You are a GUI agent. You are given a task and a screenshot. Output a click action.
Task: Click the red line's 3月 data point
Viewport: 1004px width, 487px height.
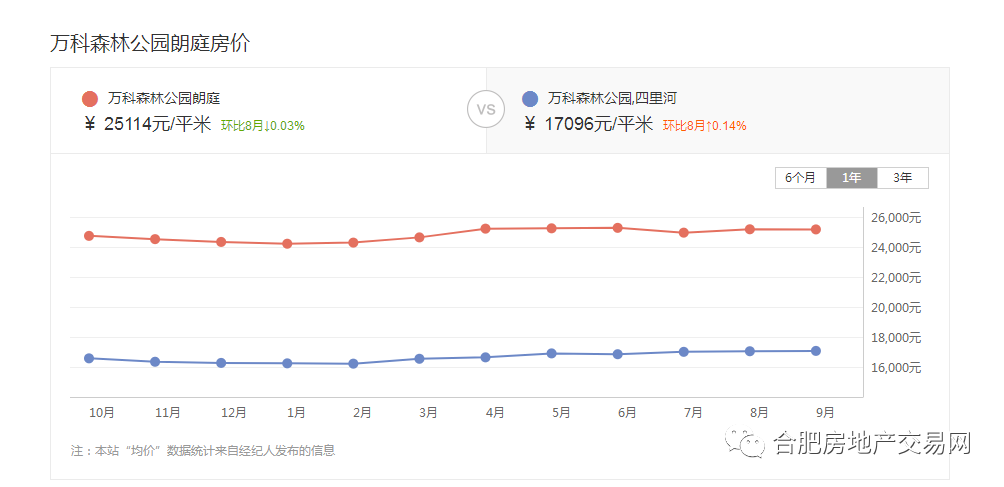pos(419,237)
